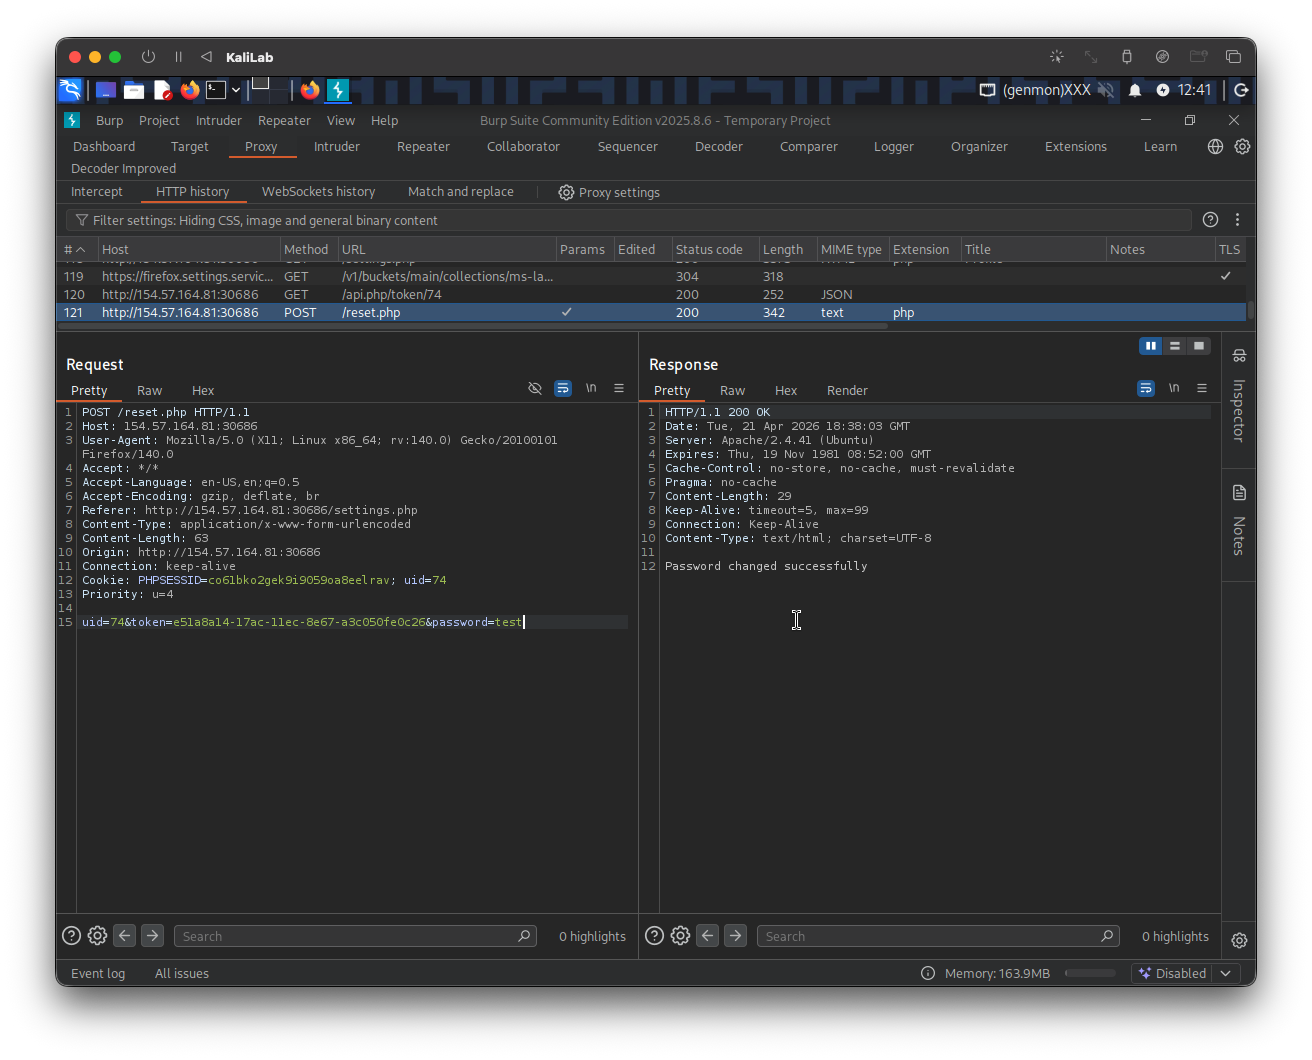Open the Project menu

(x=159, y=120)
